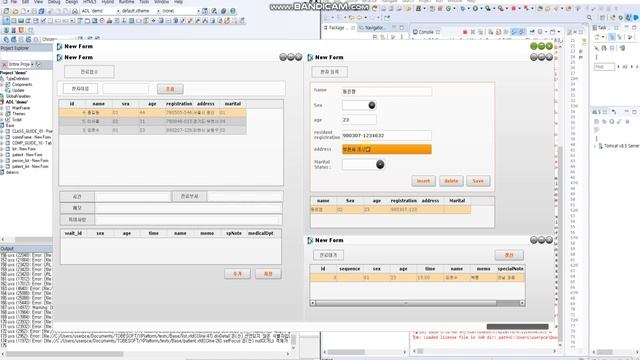Click the Save button in the patient form
The width and height of the screenshot is (640, 360).
click(478, 181)
